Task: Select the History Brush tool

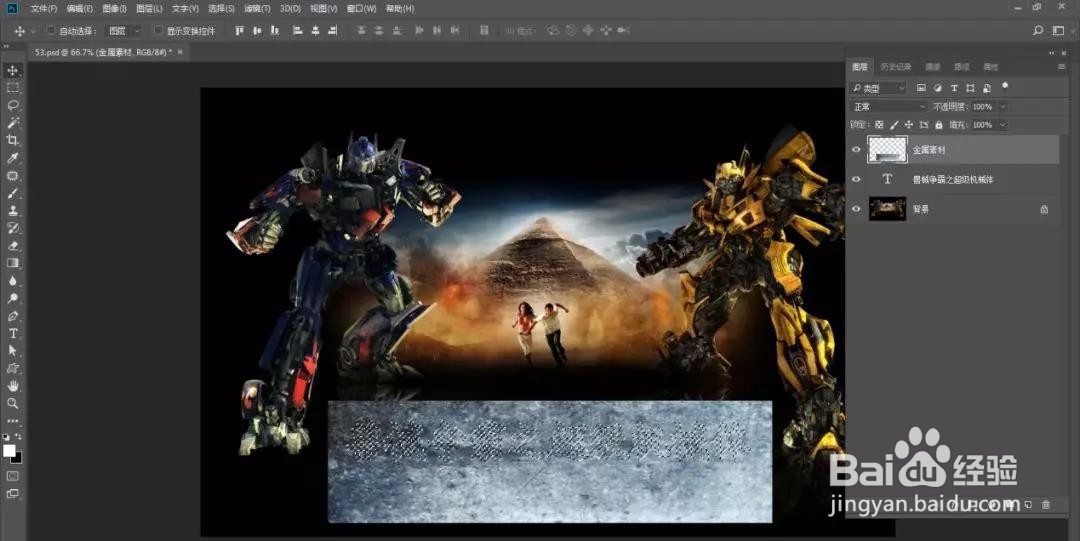Action: click(x=12, y=228)
